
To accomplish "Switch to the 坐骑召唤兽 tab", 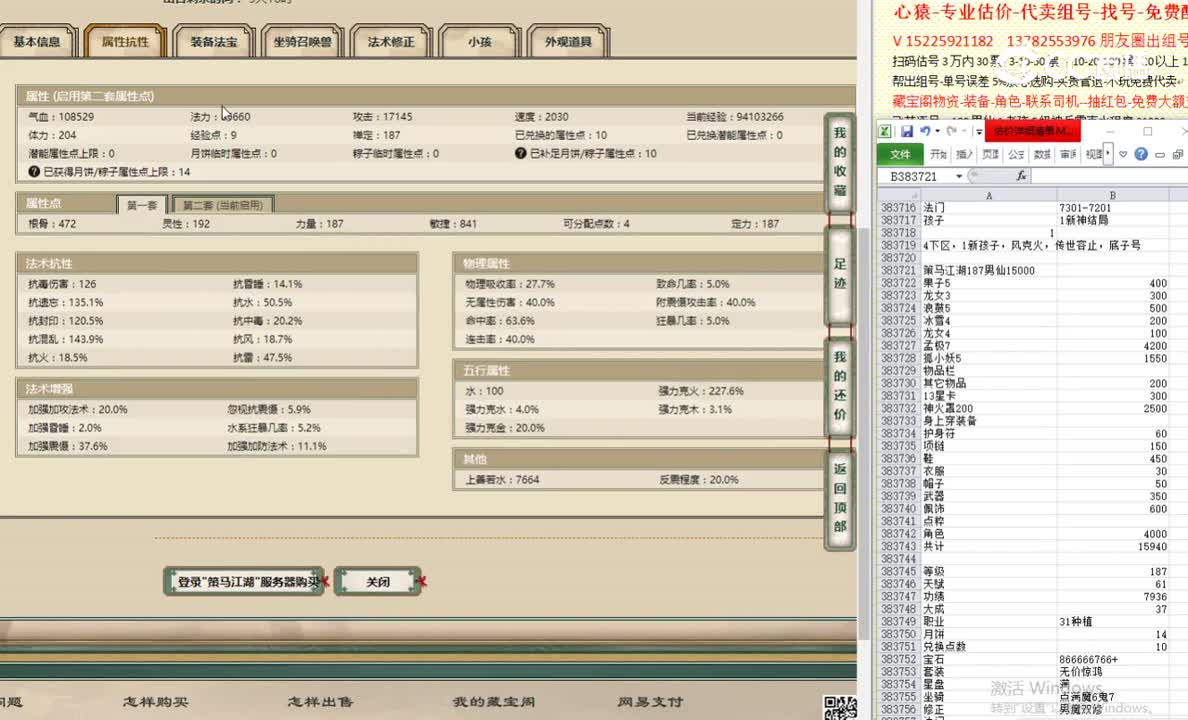I will pyautogui.click(x=302, y=42).
